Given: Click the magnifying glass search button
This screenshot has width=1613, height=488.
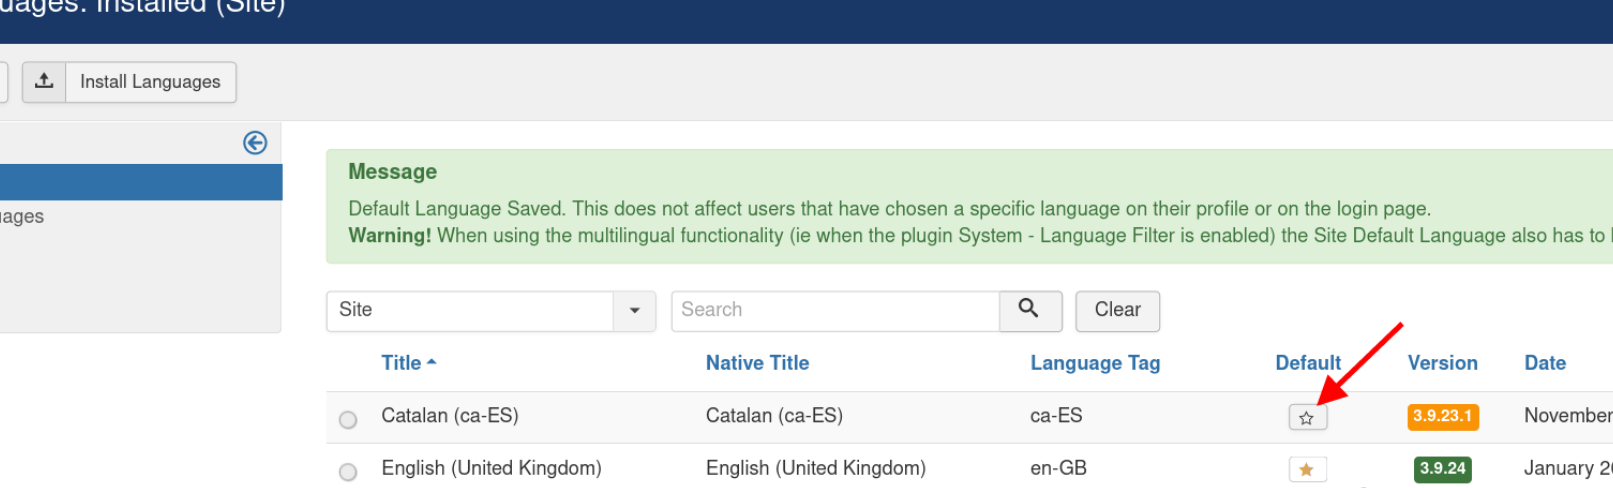Looking at the screenshot, I should coord(1029,310).
